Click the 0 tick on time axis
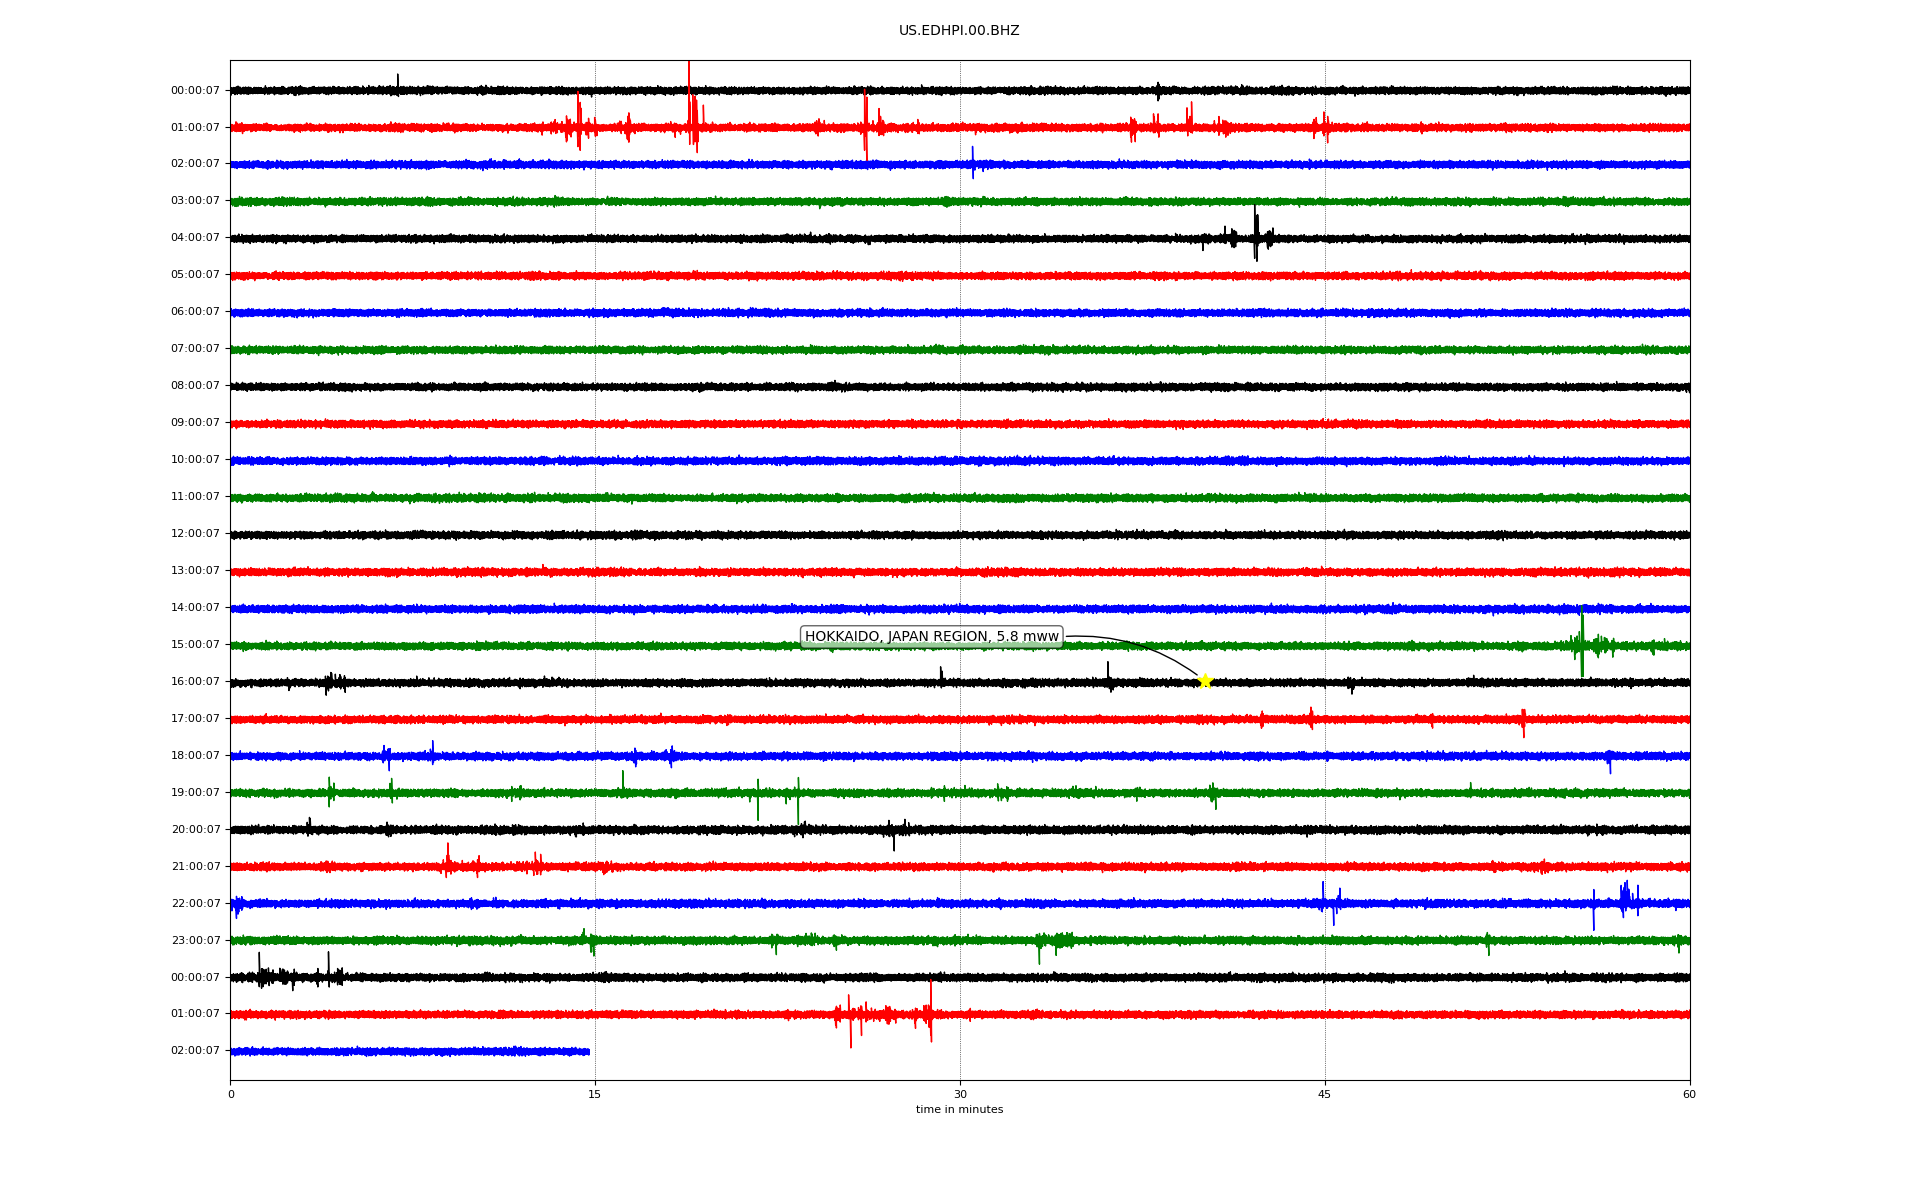1920x1200 pixels. click(x=231, y=1094)
